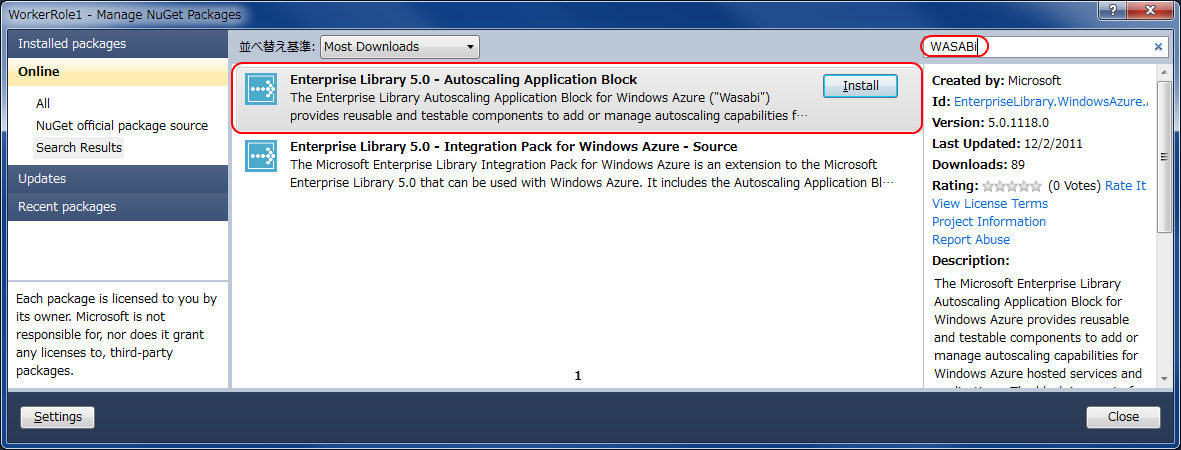Open the Settings dialog

pos(58,417)
